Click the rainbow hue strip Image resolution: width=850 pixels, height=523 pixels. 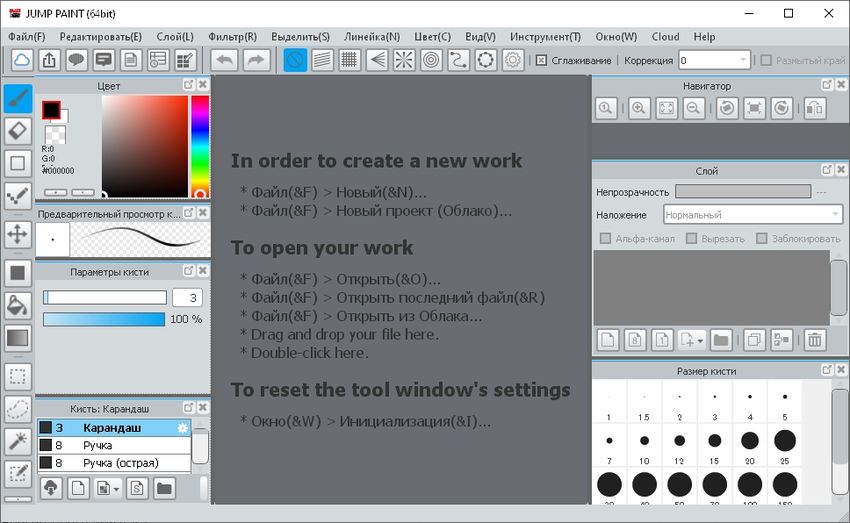tap(200, 146)
